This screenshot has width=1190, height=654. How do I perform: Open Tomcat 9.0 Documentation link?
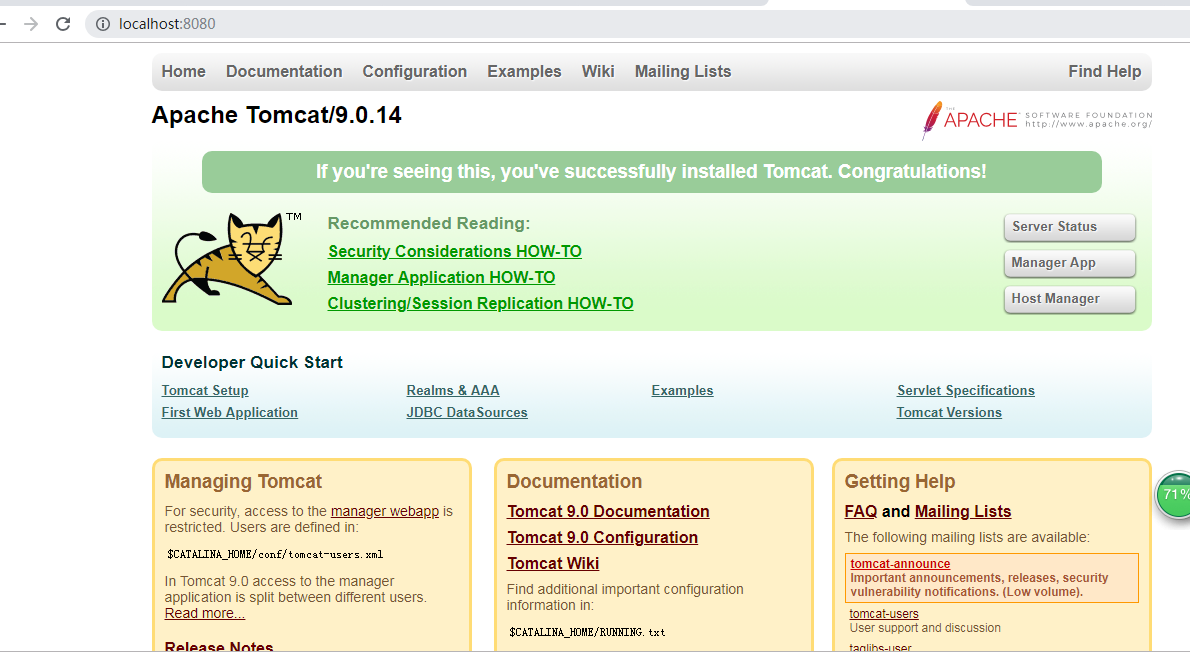[x=608, y=511]
